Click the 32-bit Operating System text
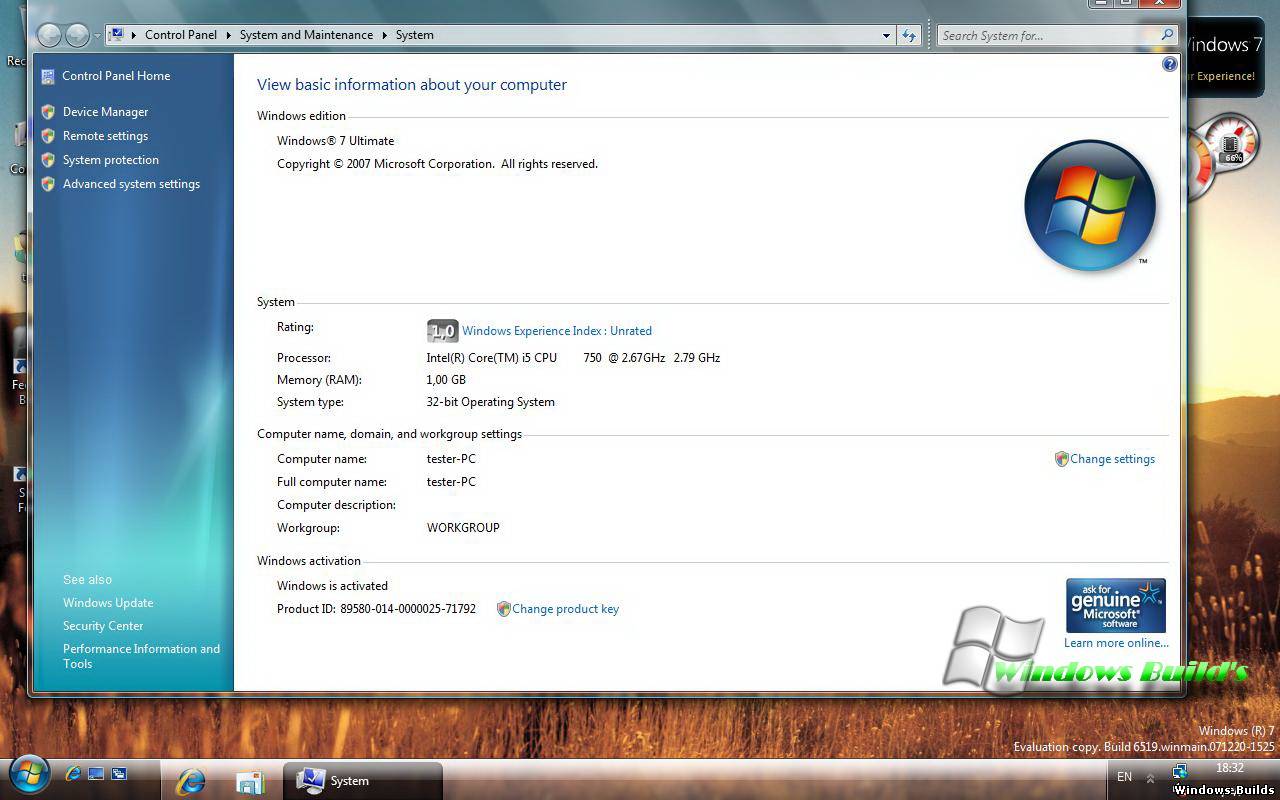 (x=490, y=402)
